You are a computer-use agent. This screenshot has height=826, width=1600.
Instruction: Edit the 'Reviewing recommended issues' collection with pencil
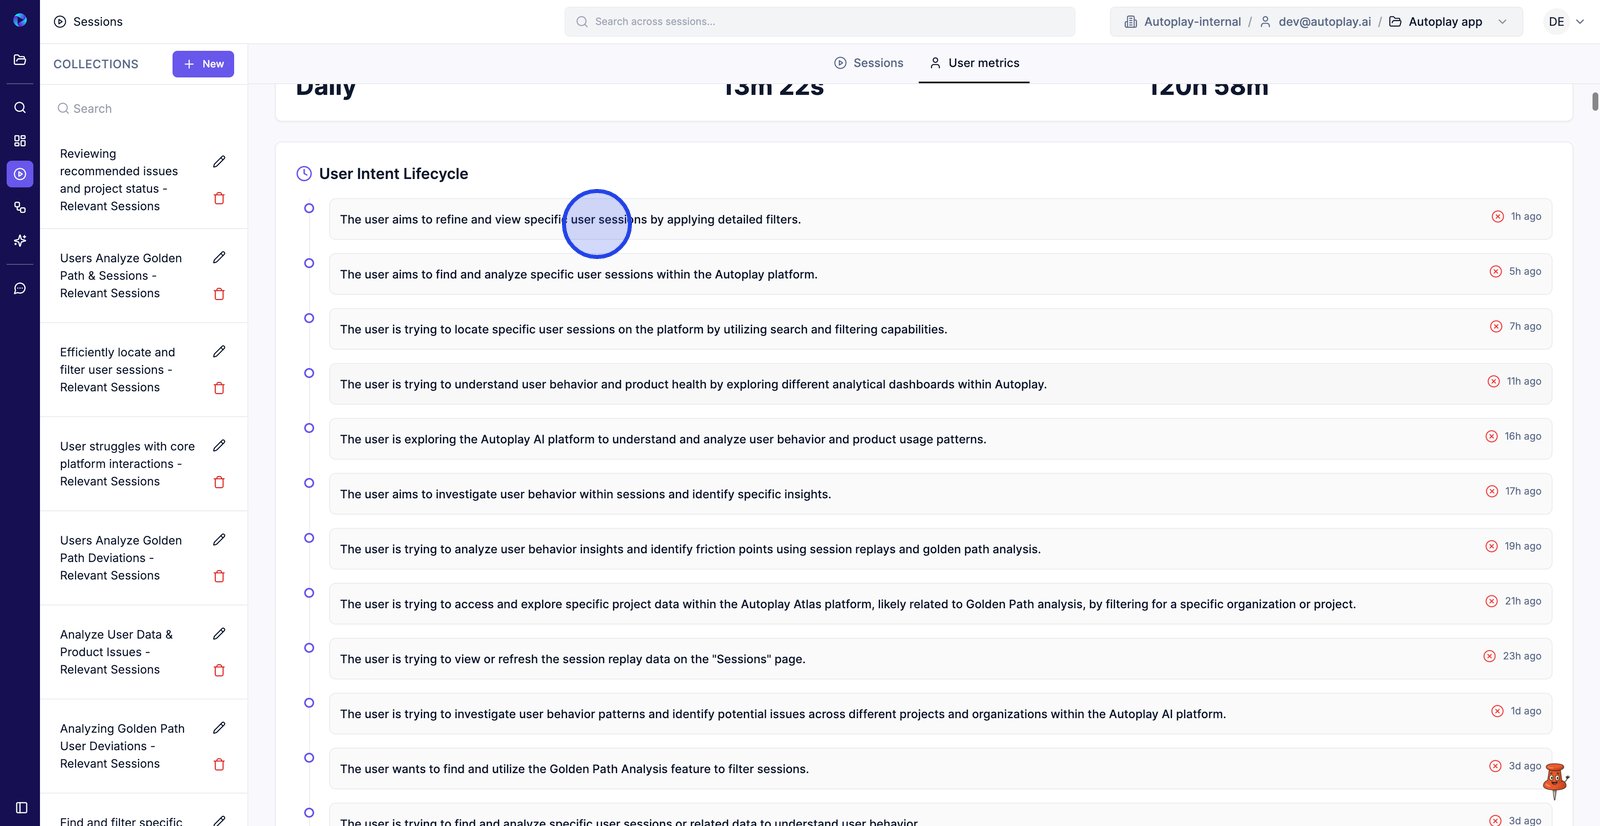point(219,162)
